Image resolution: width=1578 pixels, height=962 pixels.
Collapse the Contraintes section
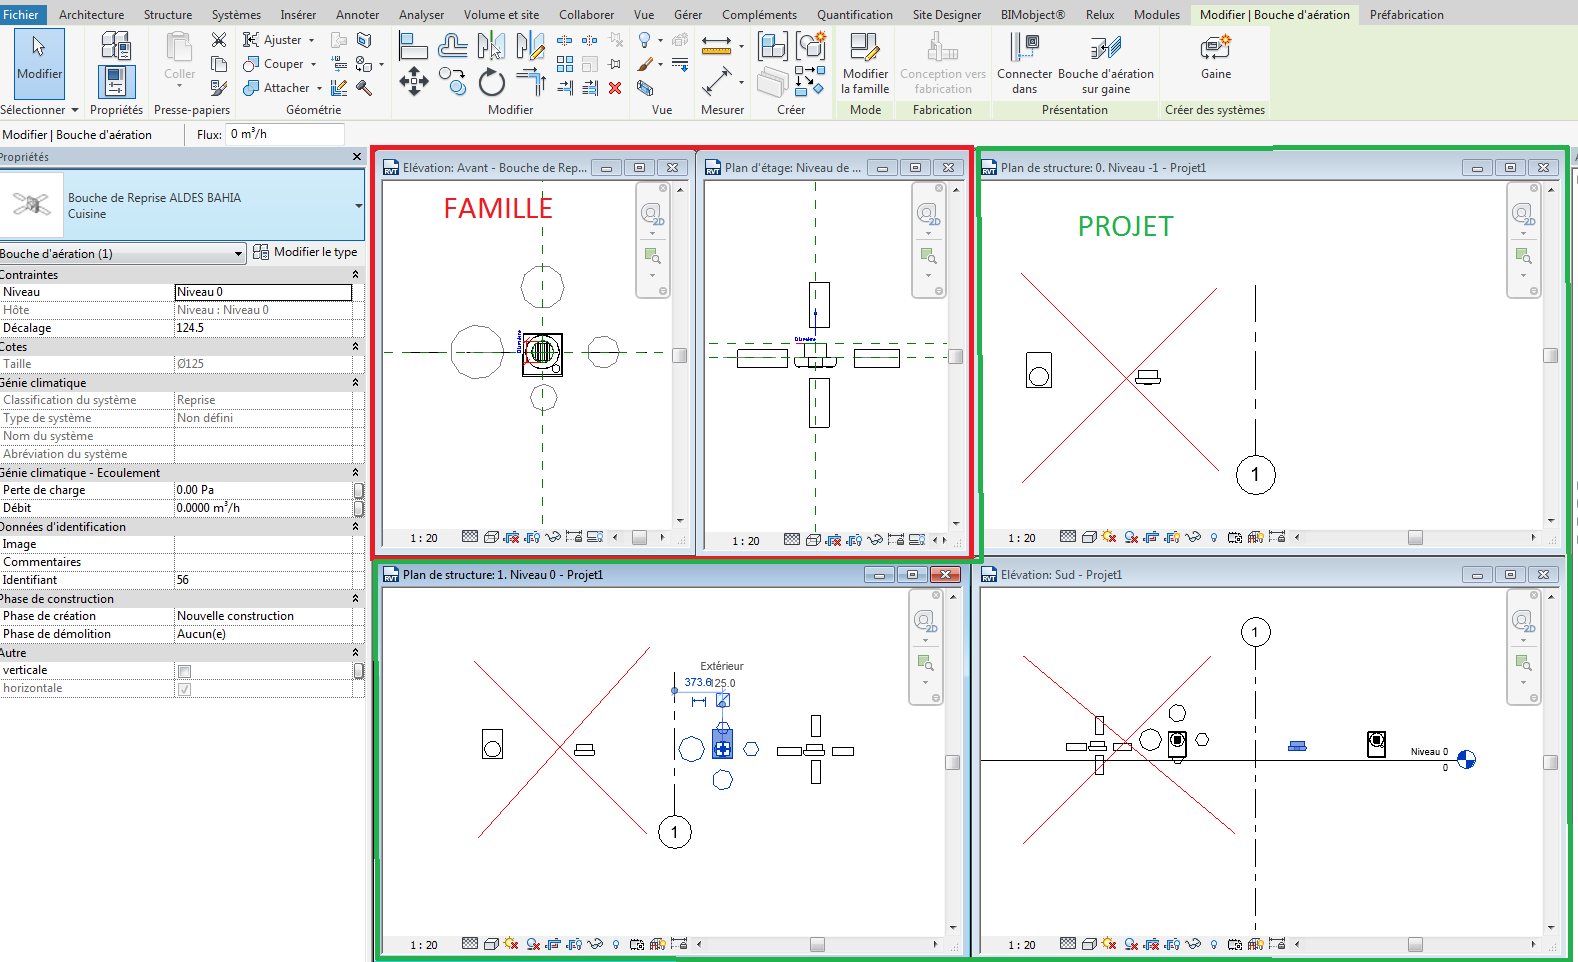(x=355, y=275)
